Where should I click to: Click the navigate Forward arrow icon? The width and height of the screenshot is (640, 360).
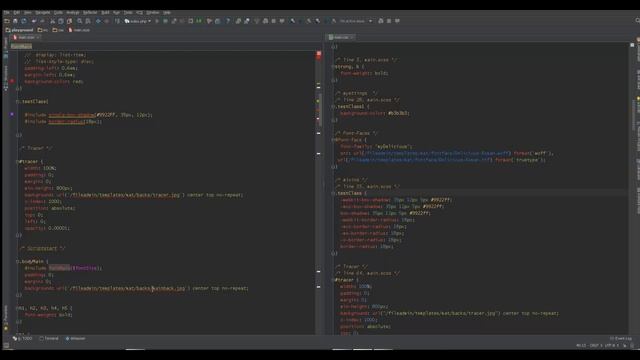pyautogui.click(x=107, y=21)
